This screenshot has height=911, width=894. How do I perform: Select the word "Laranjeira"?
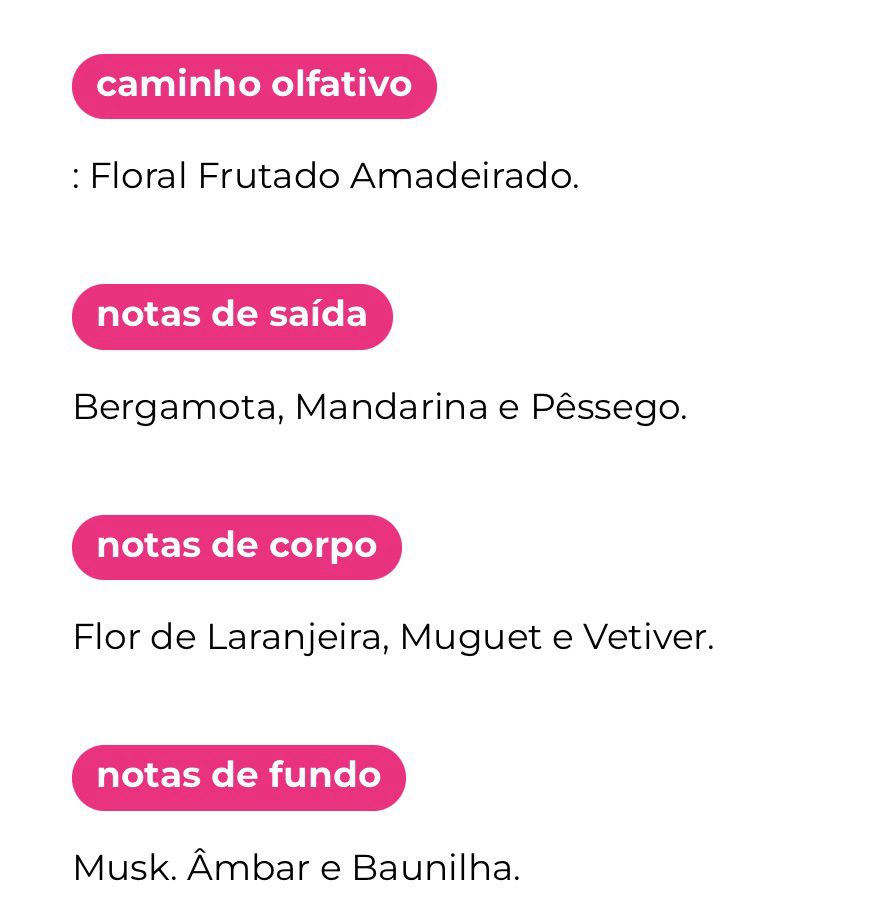[x=296, y=638]
